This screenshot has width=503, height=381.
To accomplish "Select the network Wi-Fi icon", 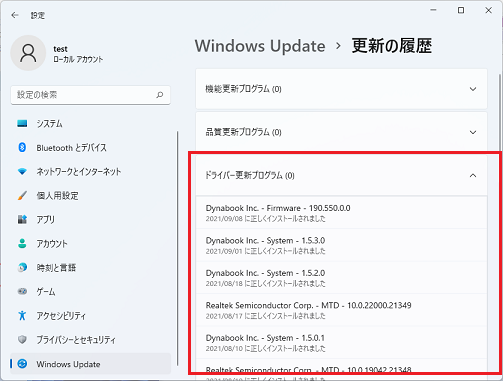I will click(22, 172).
